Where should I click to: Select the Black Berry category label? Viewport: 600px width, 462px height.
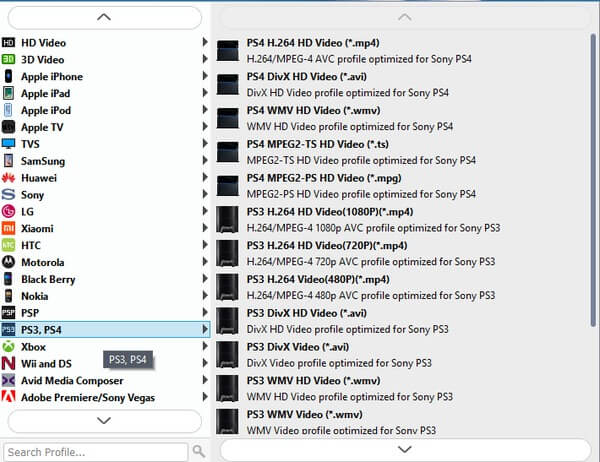click(x=48, y=279)
